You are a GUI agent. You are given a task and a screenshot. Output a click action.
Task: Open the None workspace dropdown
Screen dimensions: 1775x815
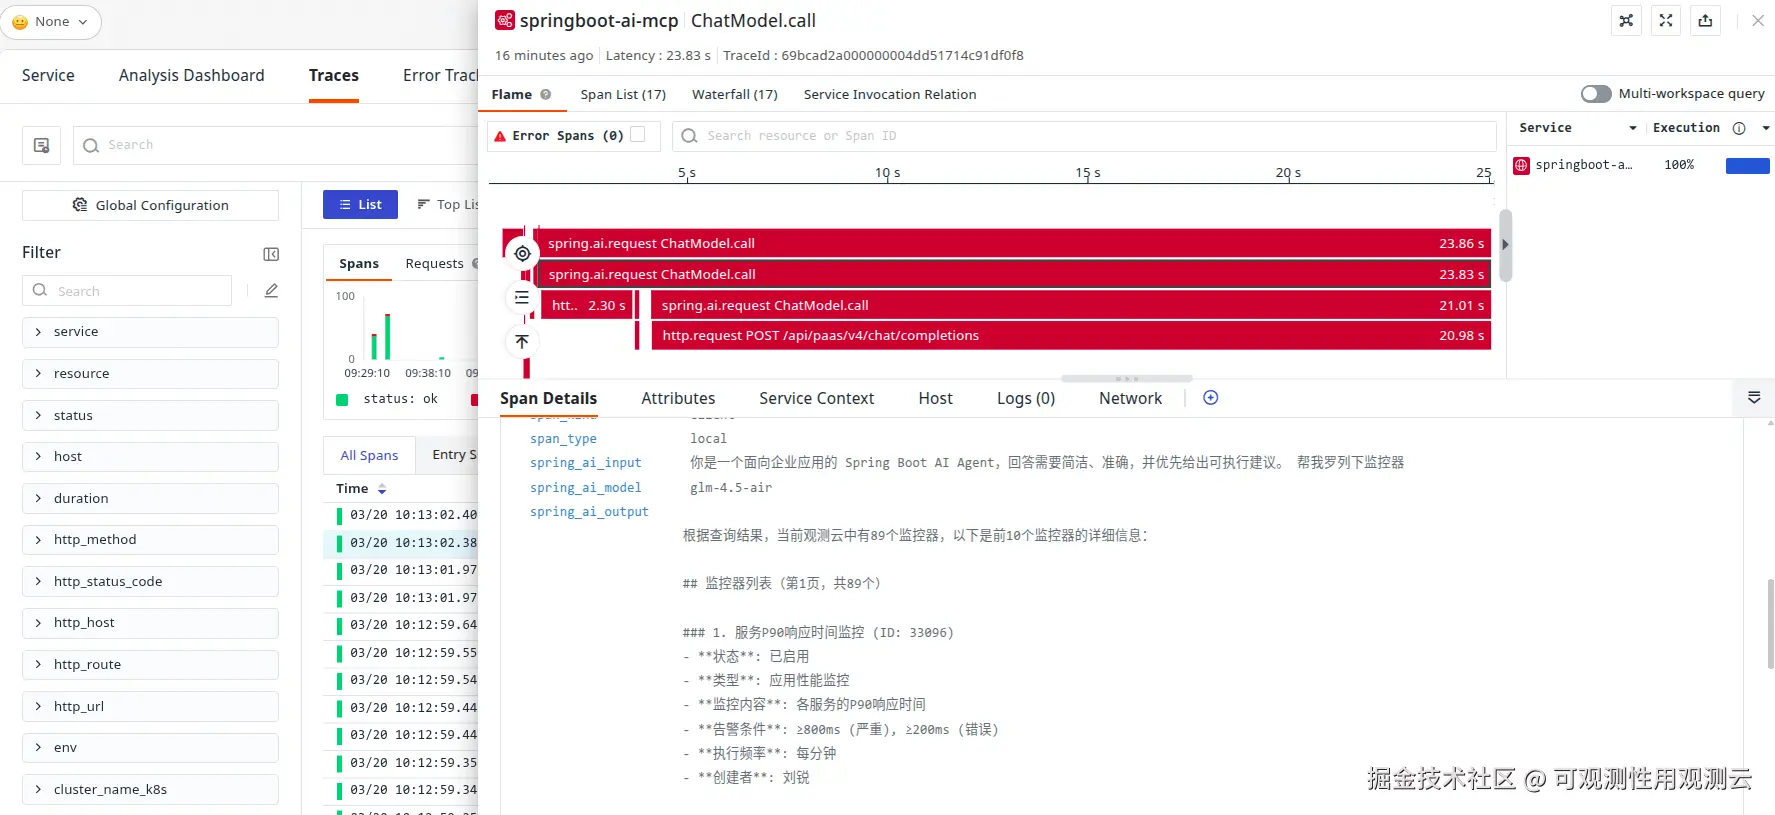(51, 22)
